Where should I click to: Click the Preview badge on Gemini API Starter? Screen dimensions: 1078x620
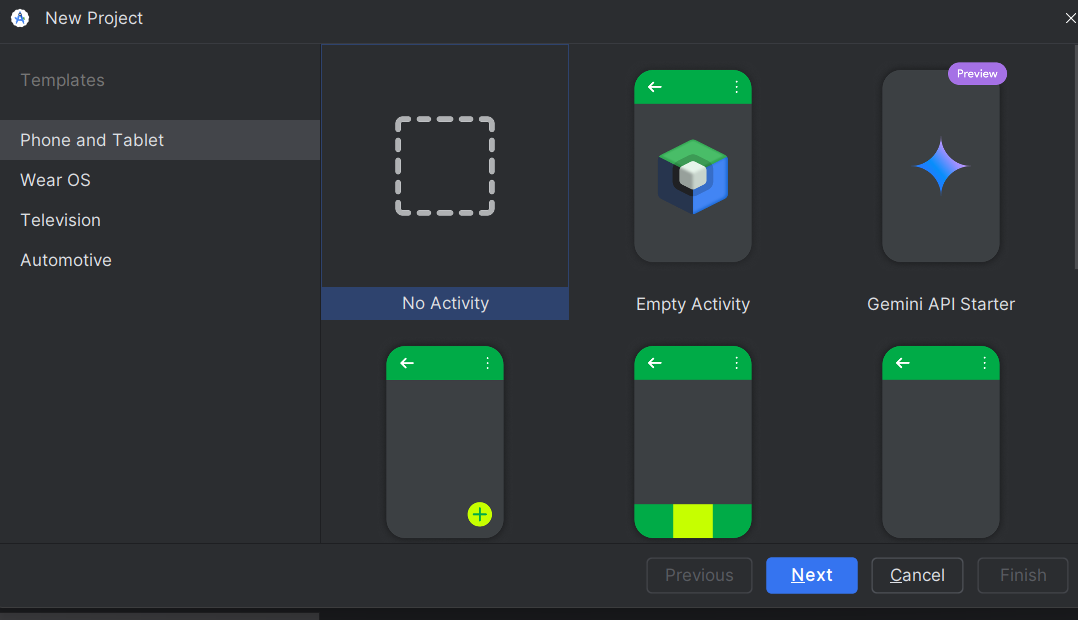(x=977, y=74)
